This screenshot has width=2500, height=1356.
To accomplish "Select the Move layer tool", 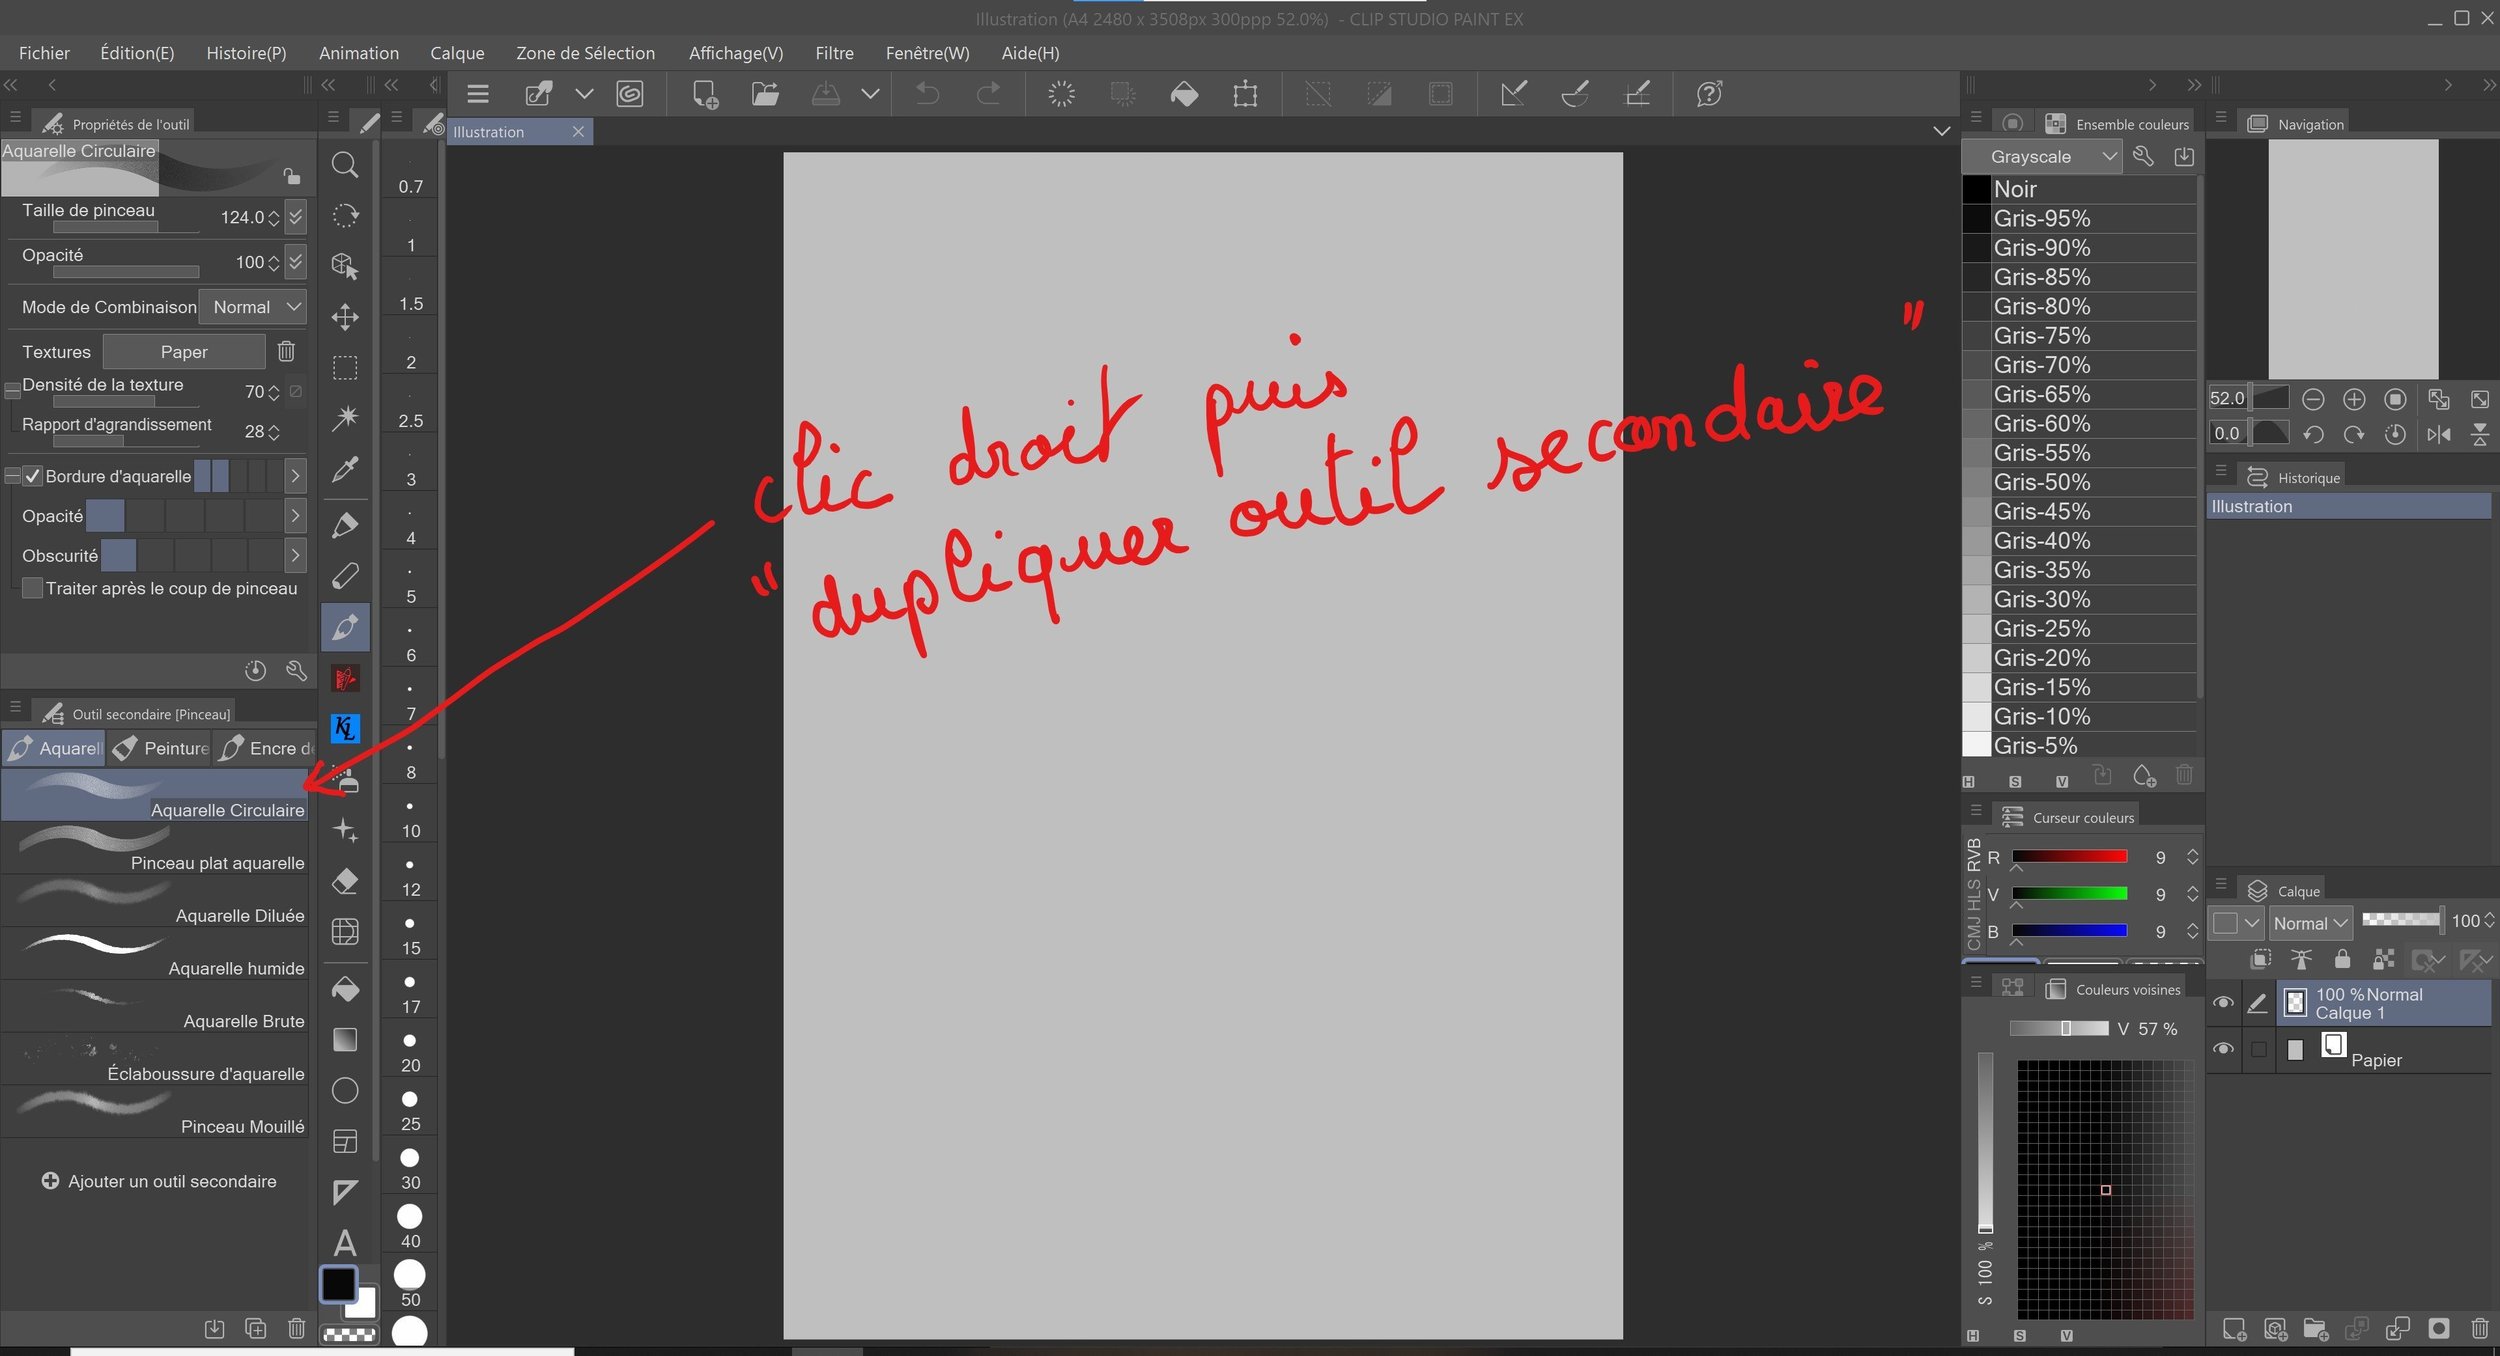I will coord(345,317).
